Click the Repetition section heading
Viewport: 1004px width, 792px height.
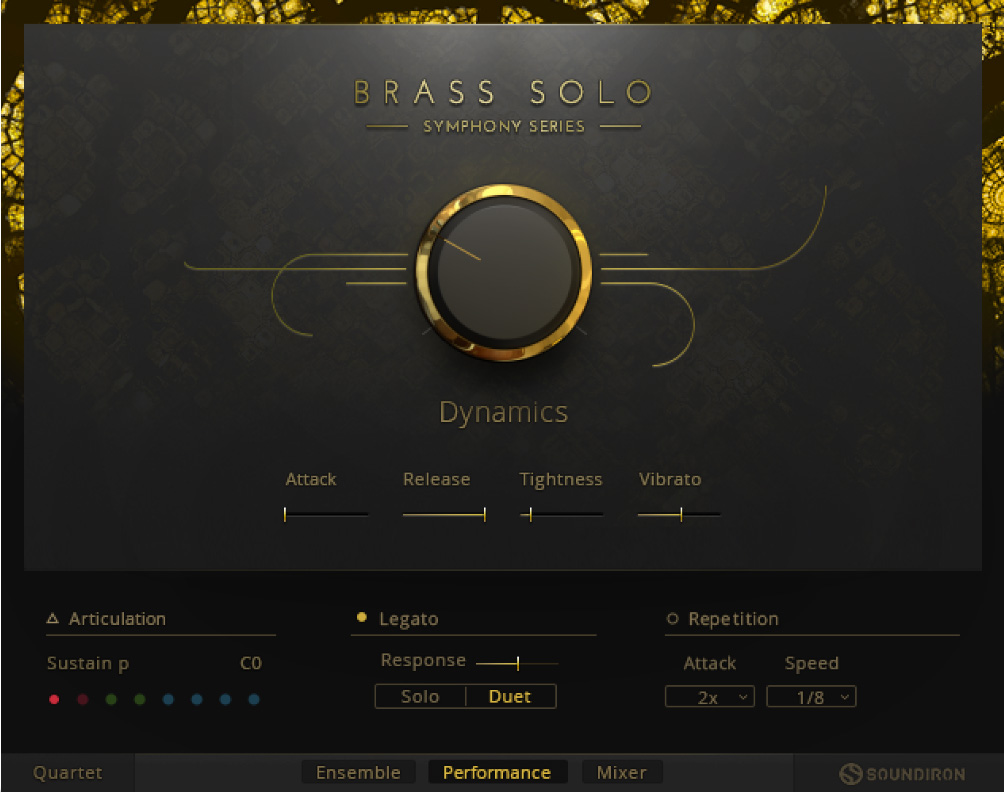click(x=733, y=619)
